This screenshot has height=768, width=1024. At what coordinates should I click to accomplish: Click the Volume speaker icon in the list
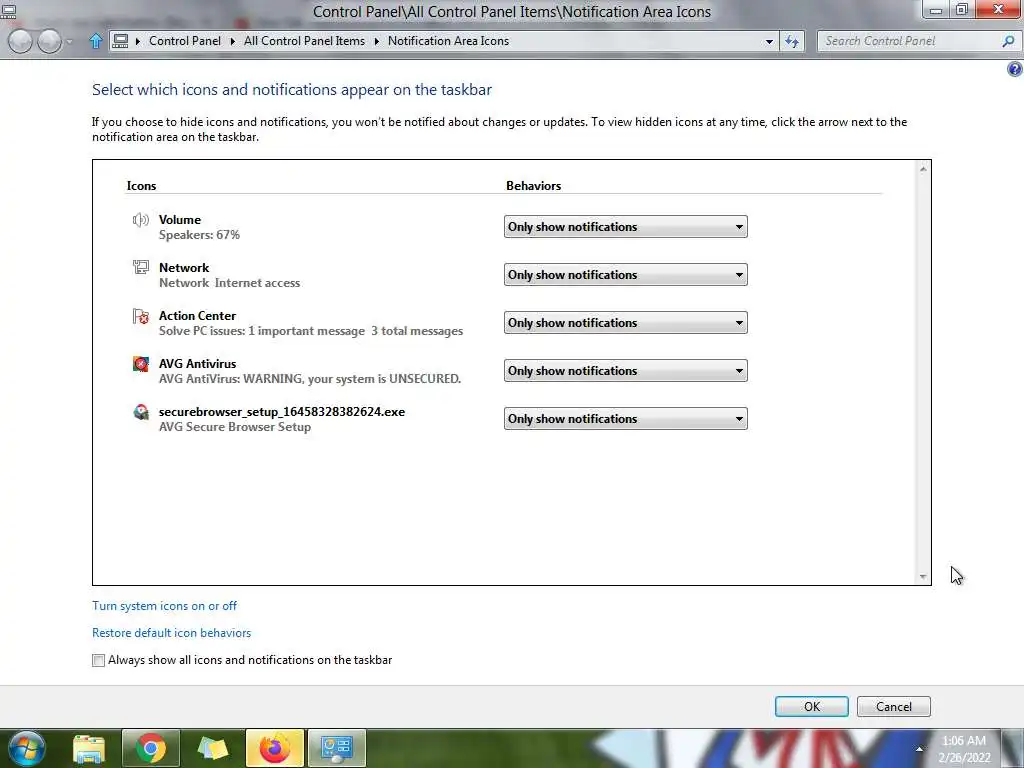(x=140, y=220)
